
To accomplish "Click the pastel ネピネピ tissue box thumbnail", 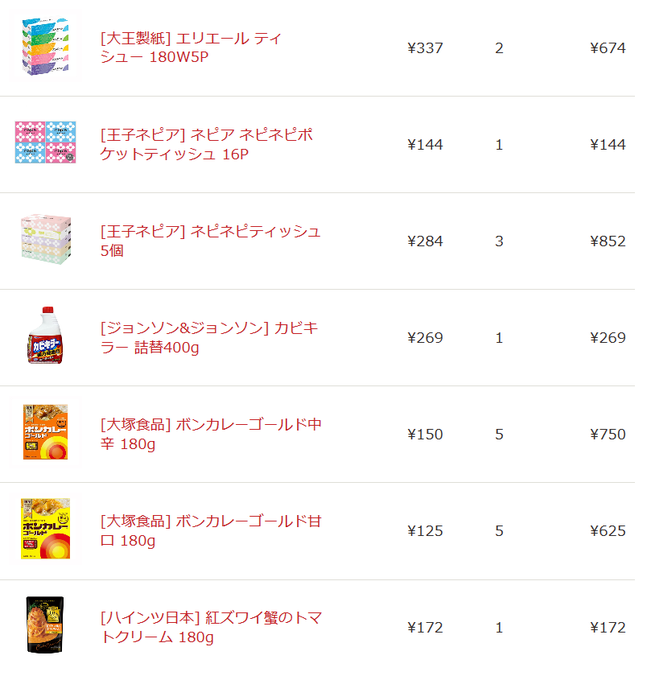I will pyautogui.click(x=46, y=239).
